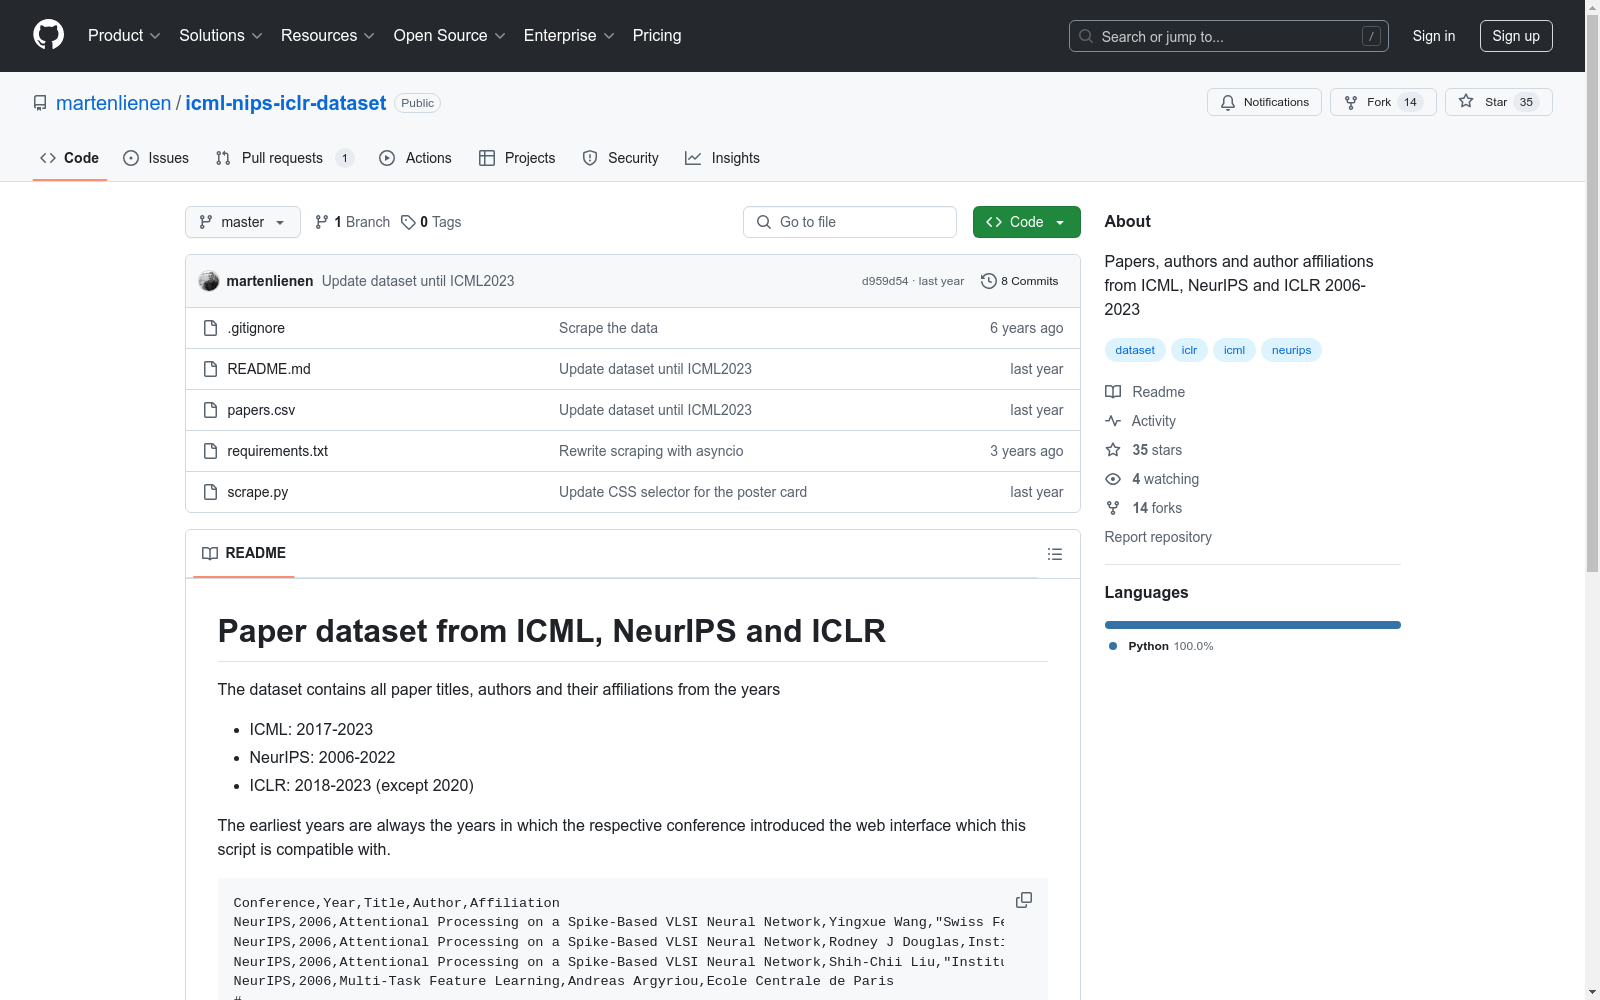View the 14 forks link

(1144, 508)
